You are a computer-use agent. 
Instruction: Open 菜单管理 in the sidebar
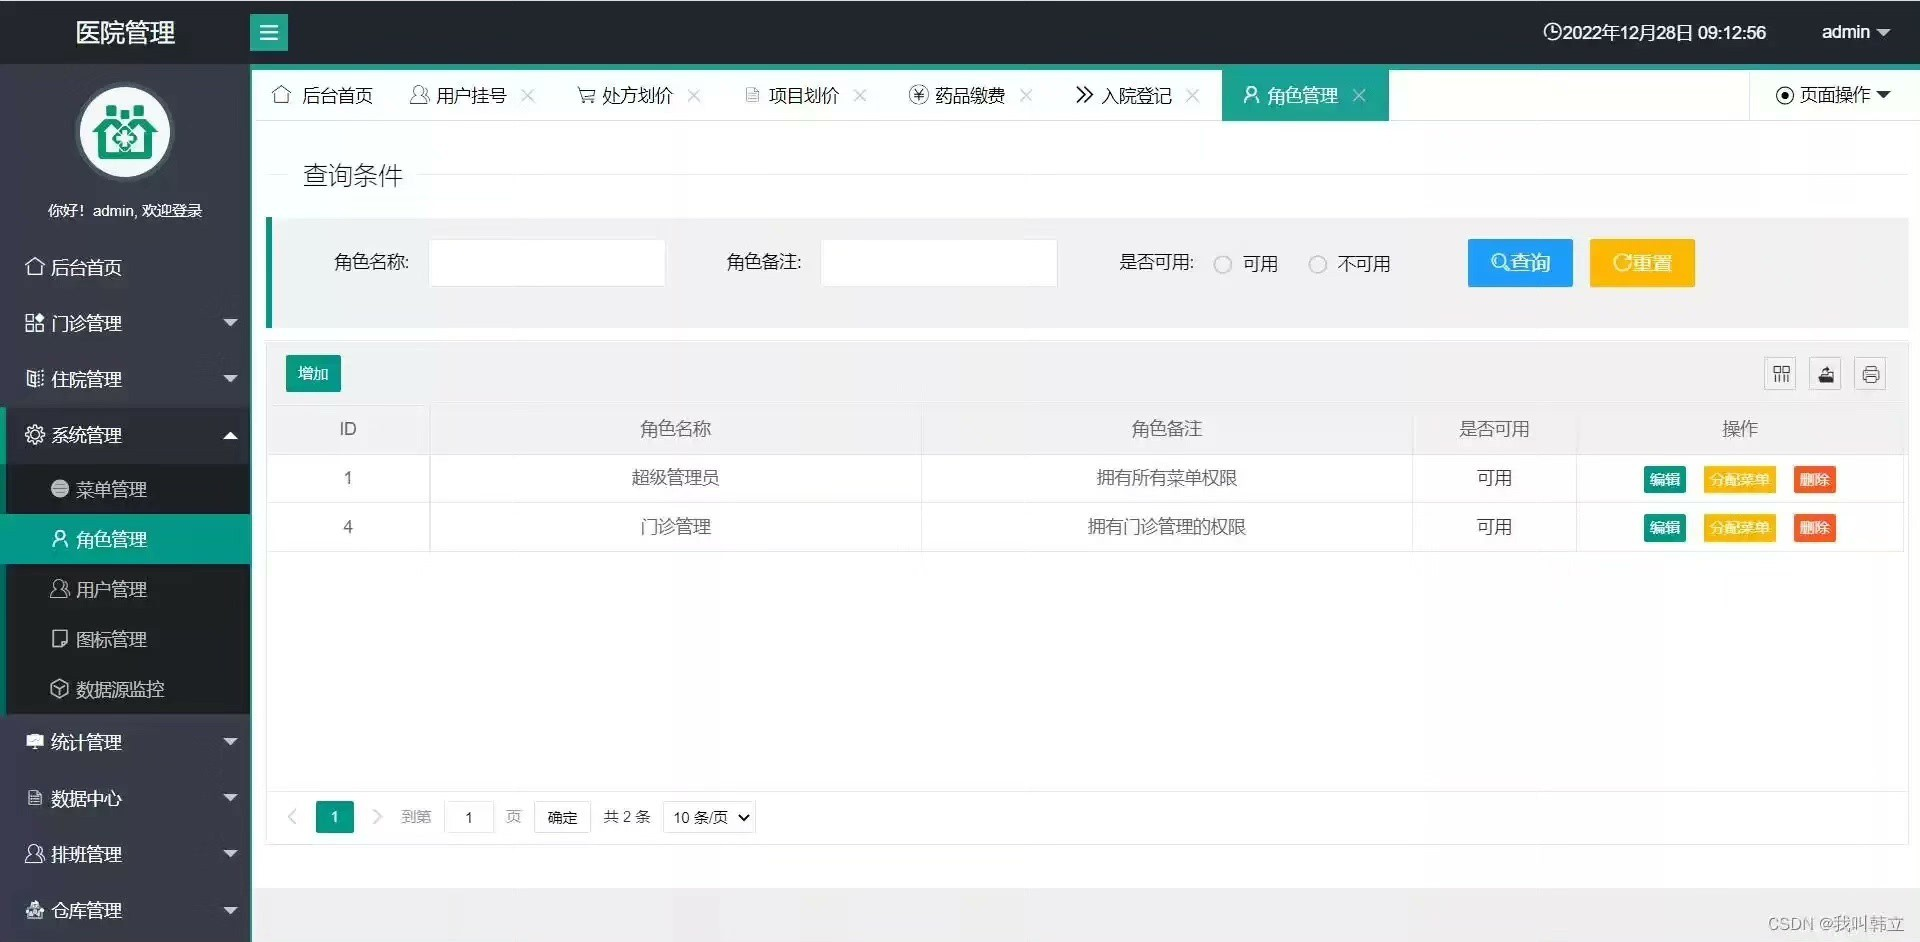[x=125, y=489]
